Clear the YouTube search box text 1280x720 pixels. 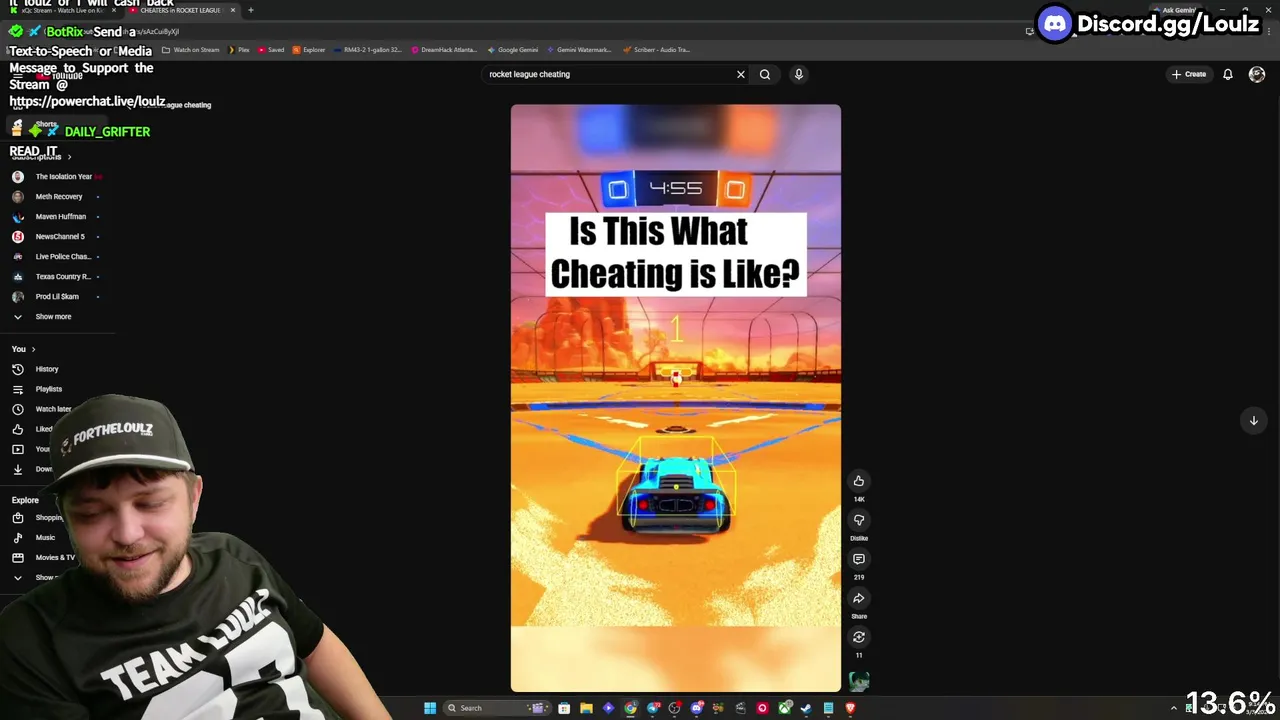point(741,74)
